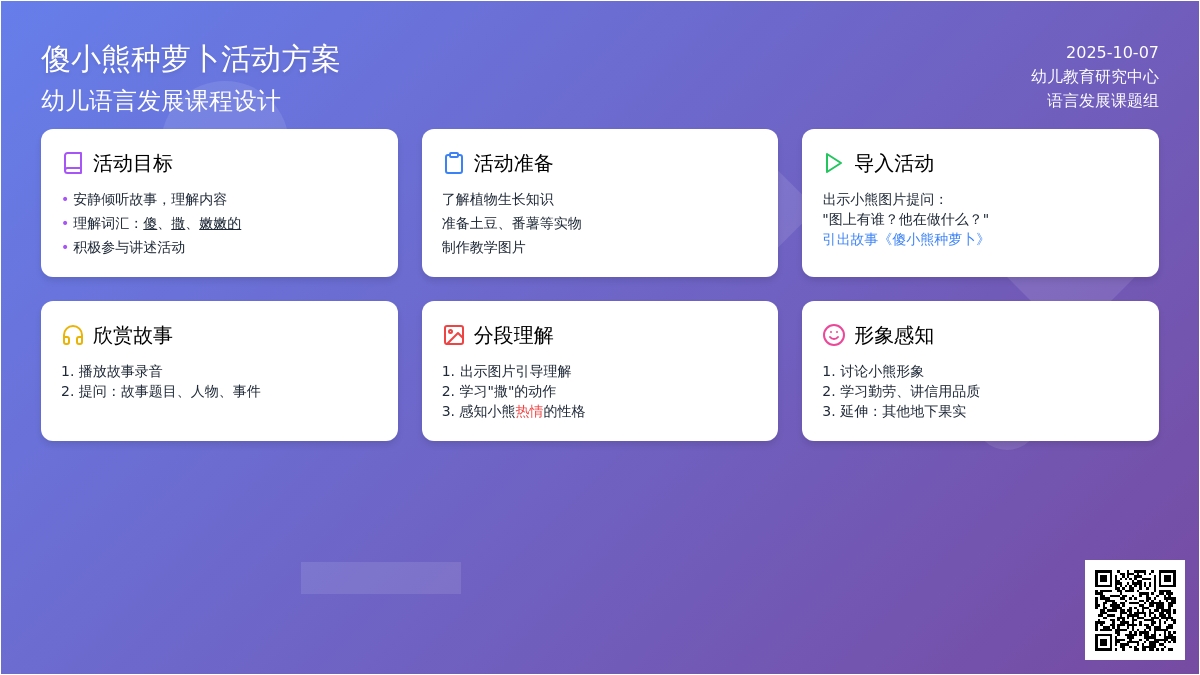Click the 学习勤劳、讲信用品质 list item
Viewport: 1200px width, 675px height.
click(909, 391)
